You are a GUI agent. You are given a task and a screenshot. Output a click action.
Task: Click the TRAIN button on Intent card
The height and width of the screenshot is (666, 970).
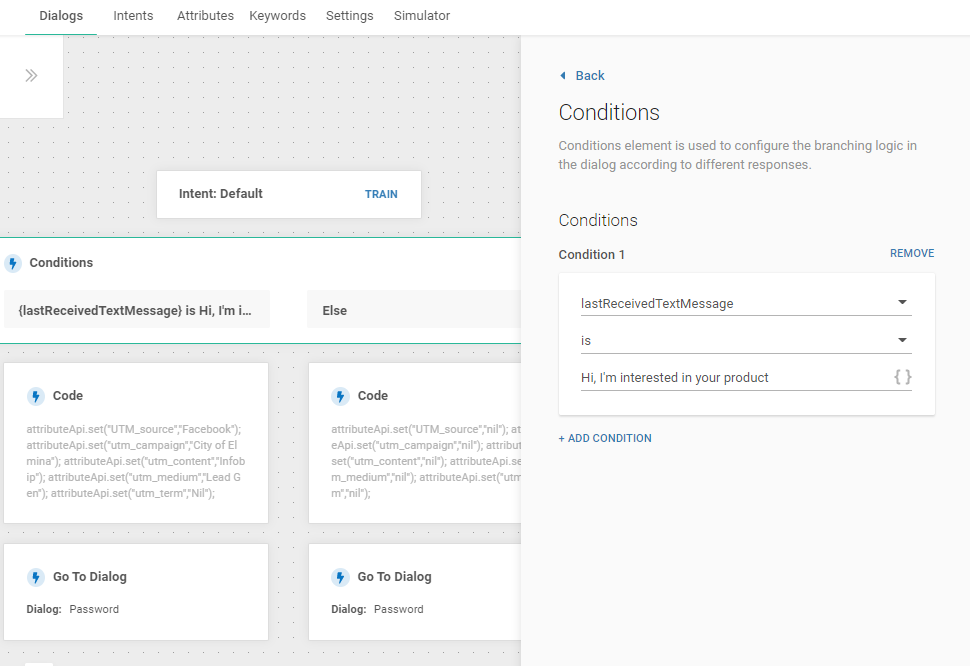(381, 194)
